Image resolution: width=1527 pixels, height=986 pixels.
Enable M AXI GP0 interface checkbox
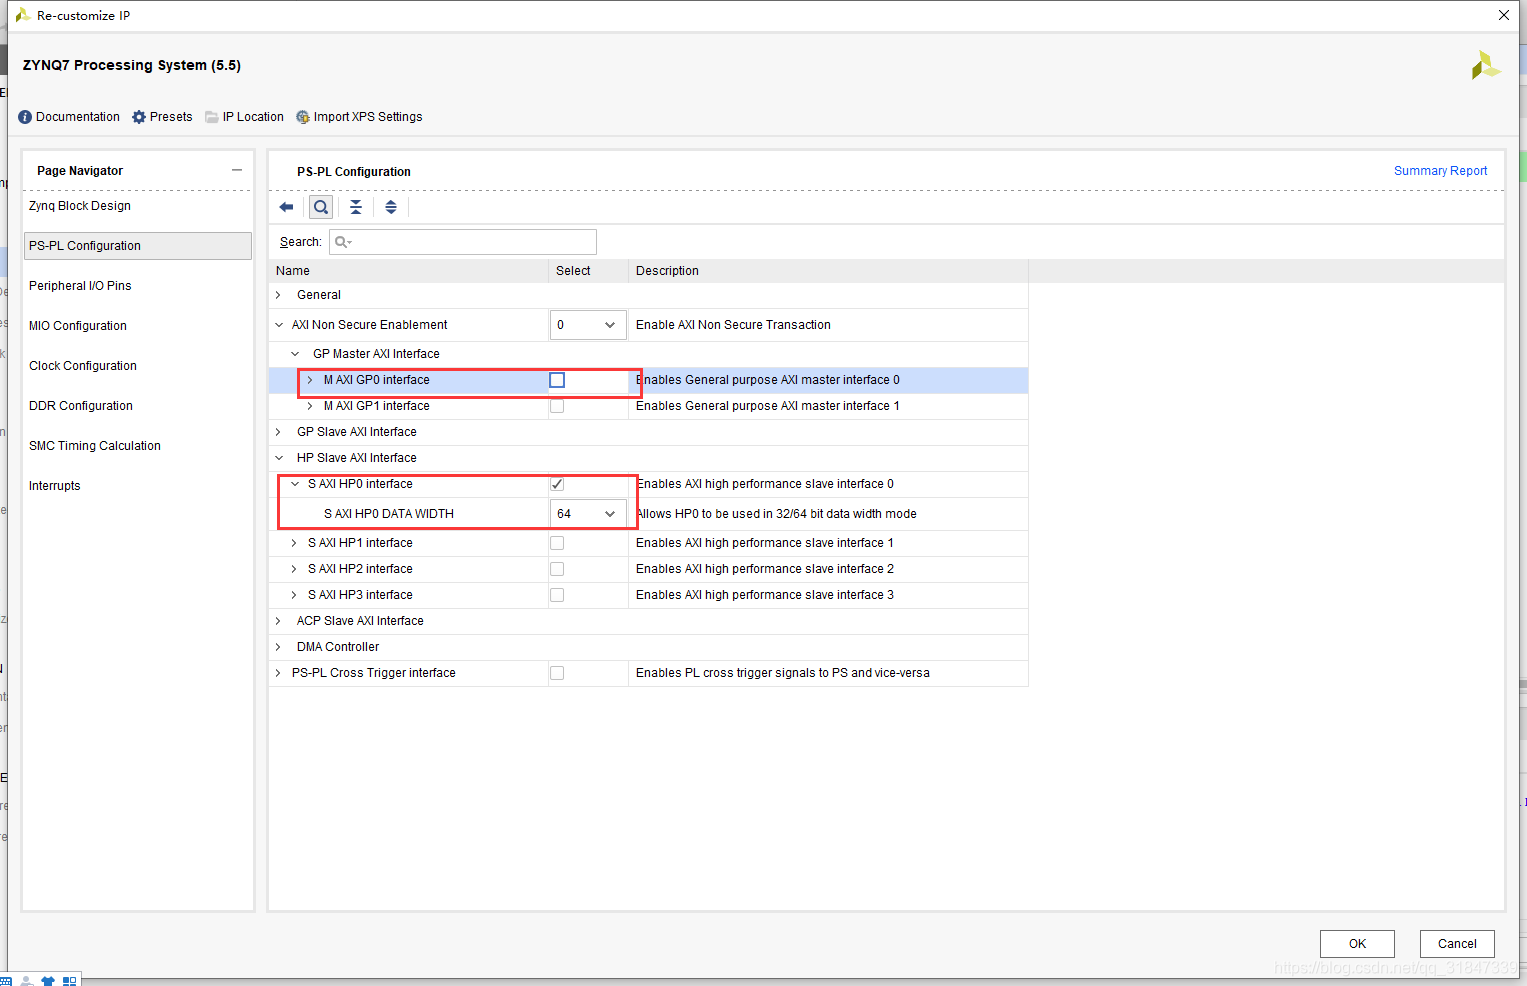(557, 380)
